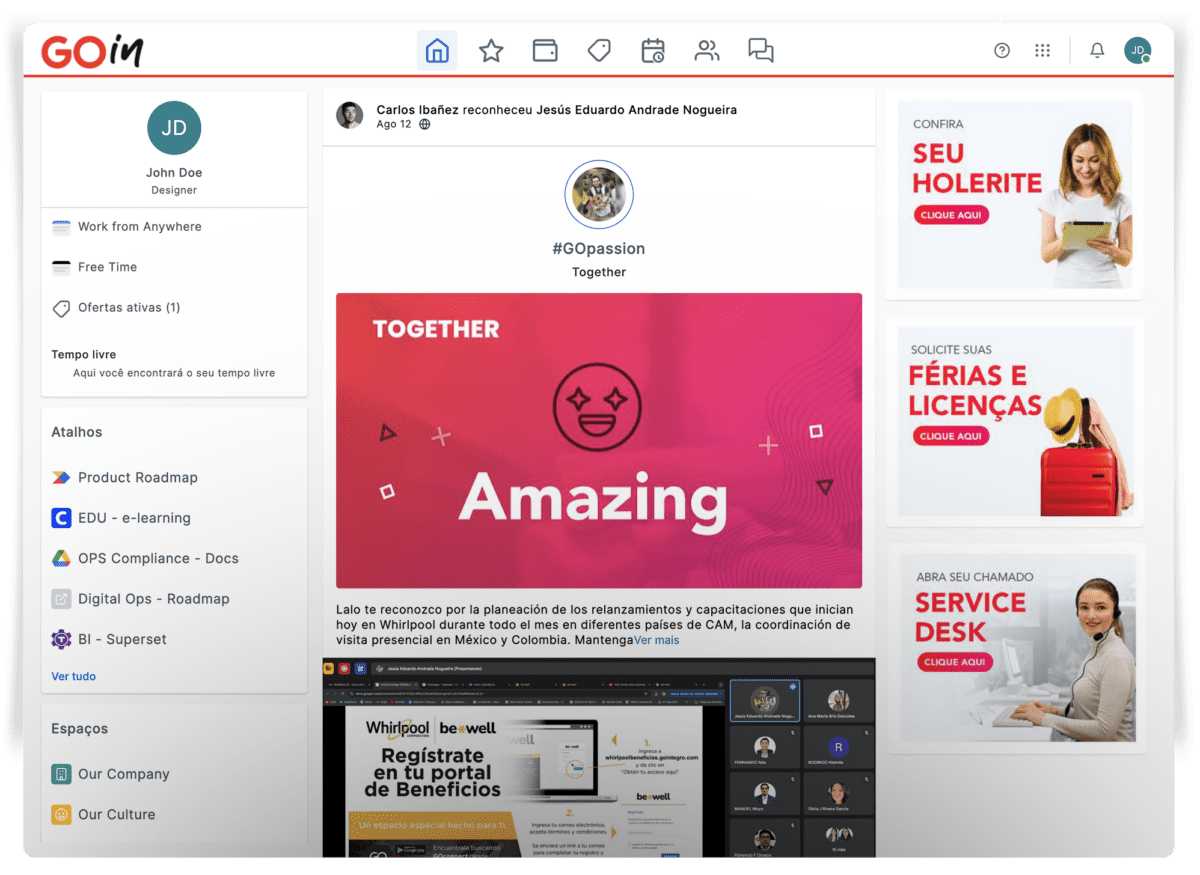Click Seu Holerite Clique Aqui button
This screenshot has height=875, width=1200.
coord(950,215)
